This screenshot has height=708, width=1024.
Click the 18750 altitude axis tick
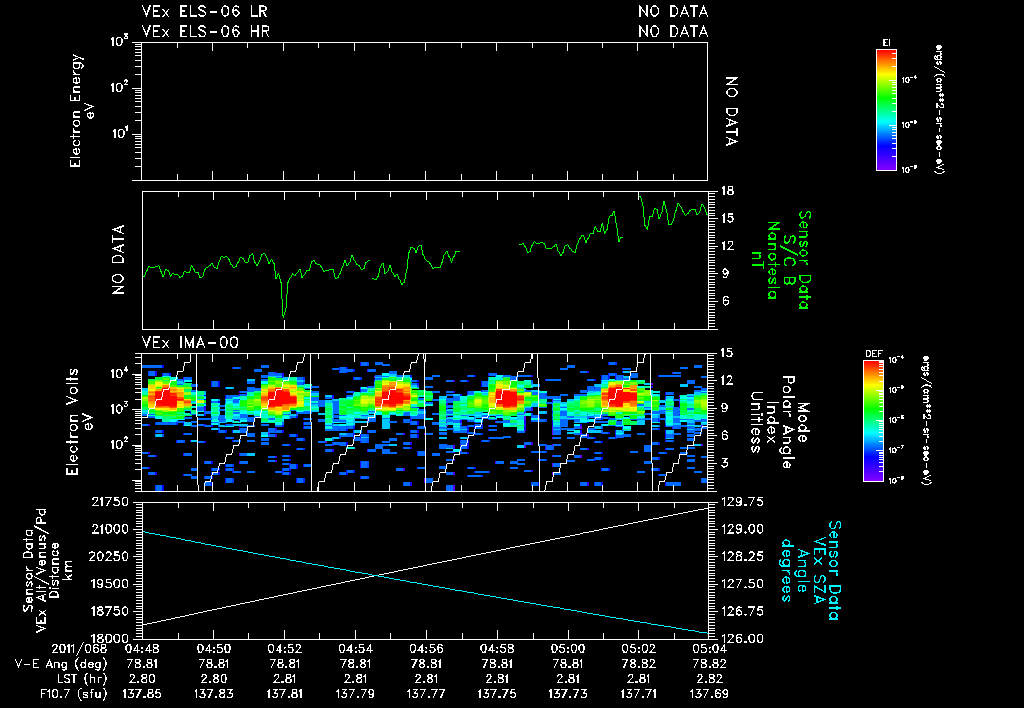(111, 611)
